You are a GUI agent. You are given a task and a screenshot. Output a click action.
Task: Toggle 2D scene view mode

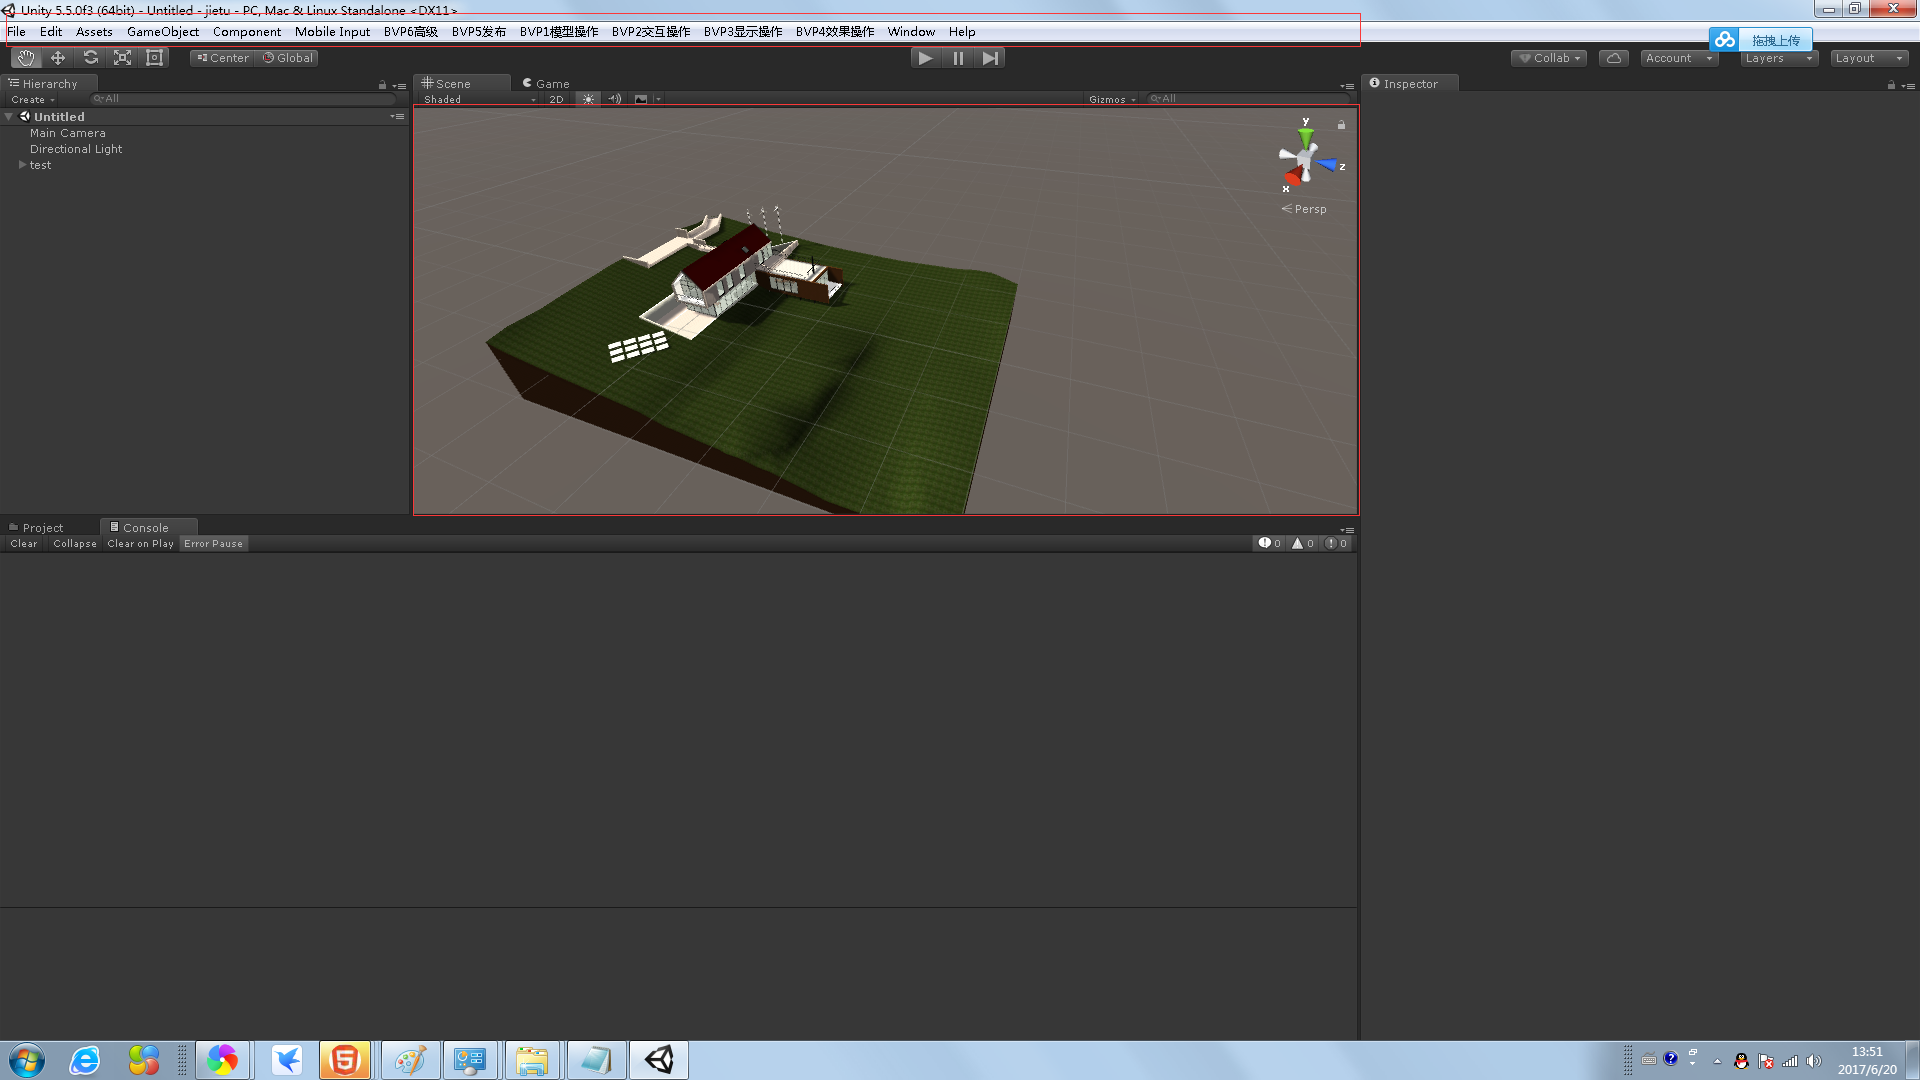(x=556, y=99)
